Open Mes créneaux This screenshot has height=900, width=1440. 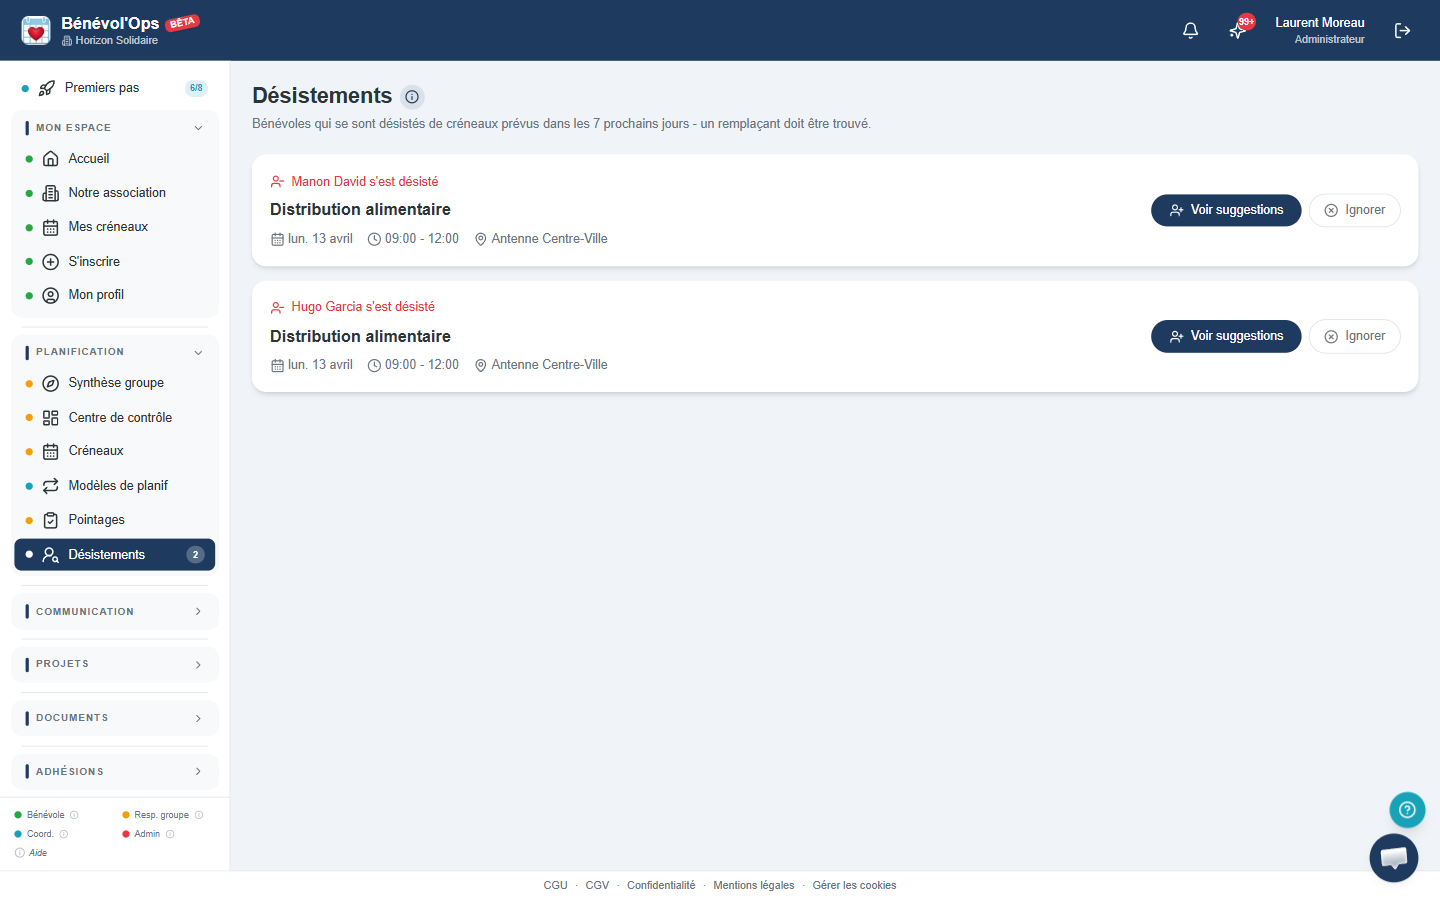pyautogui.click(x=115, y=227)
